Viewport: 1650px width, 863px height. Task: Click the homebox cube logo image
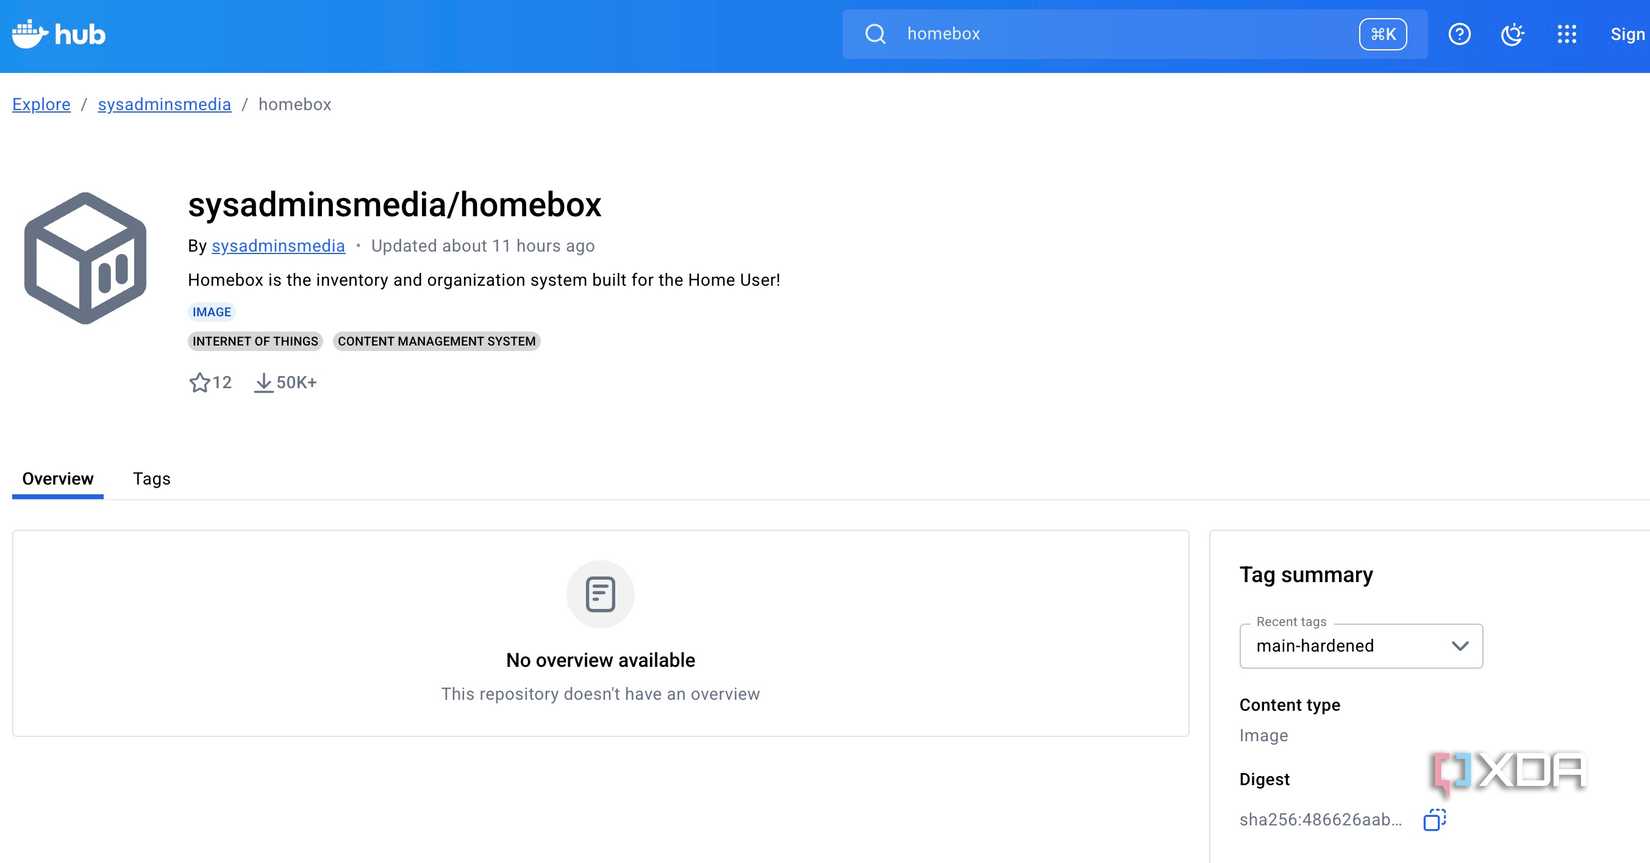point(85,258)
